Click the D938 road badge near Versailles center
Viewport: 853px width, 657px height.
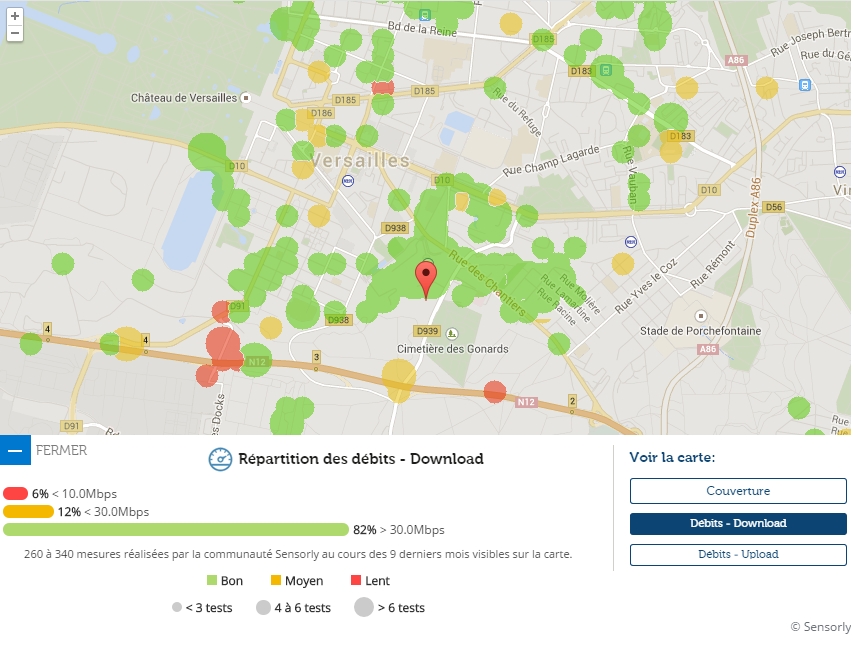[395, 228]
